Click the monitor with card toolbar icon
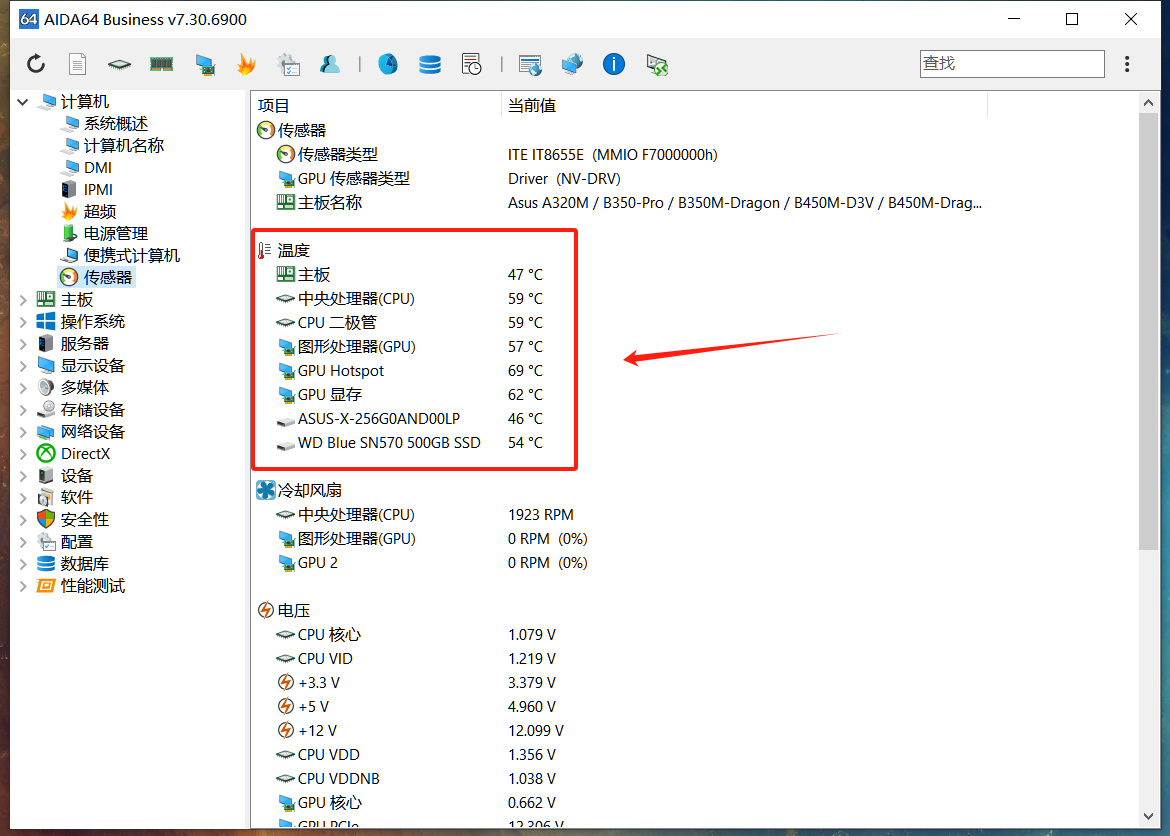Screen dimensions: 1170x836 click(x=205, y=65)
